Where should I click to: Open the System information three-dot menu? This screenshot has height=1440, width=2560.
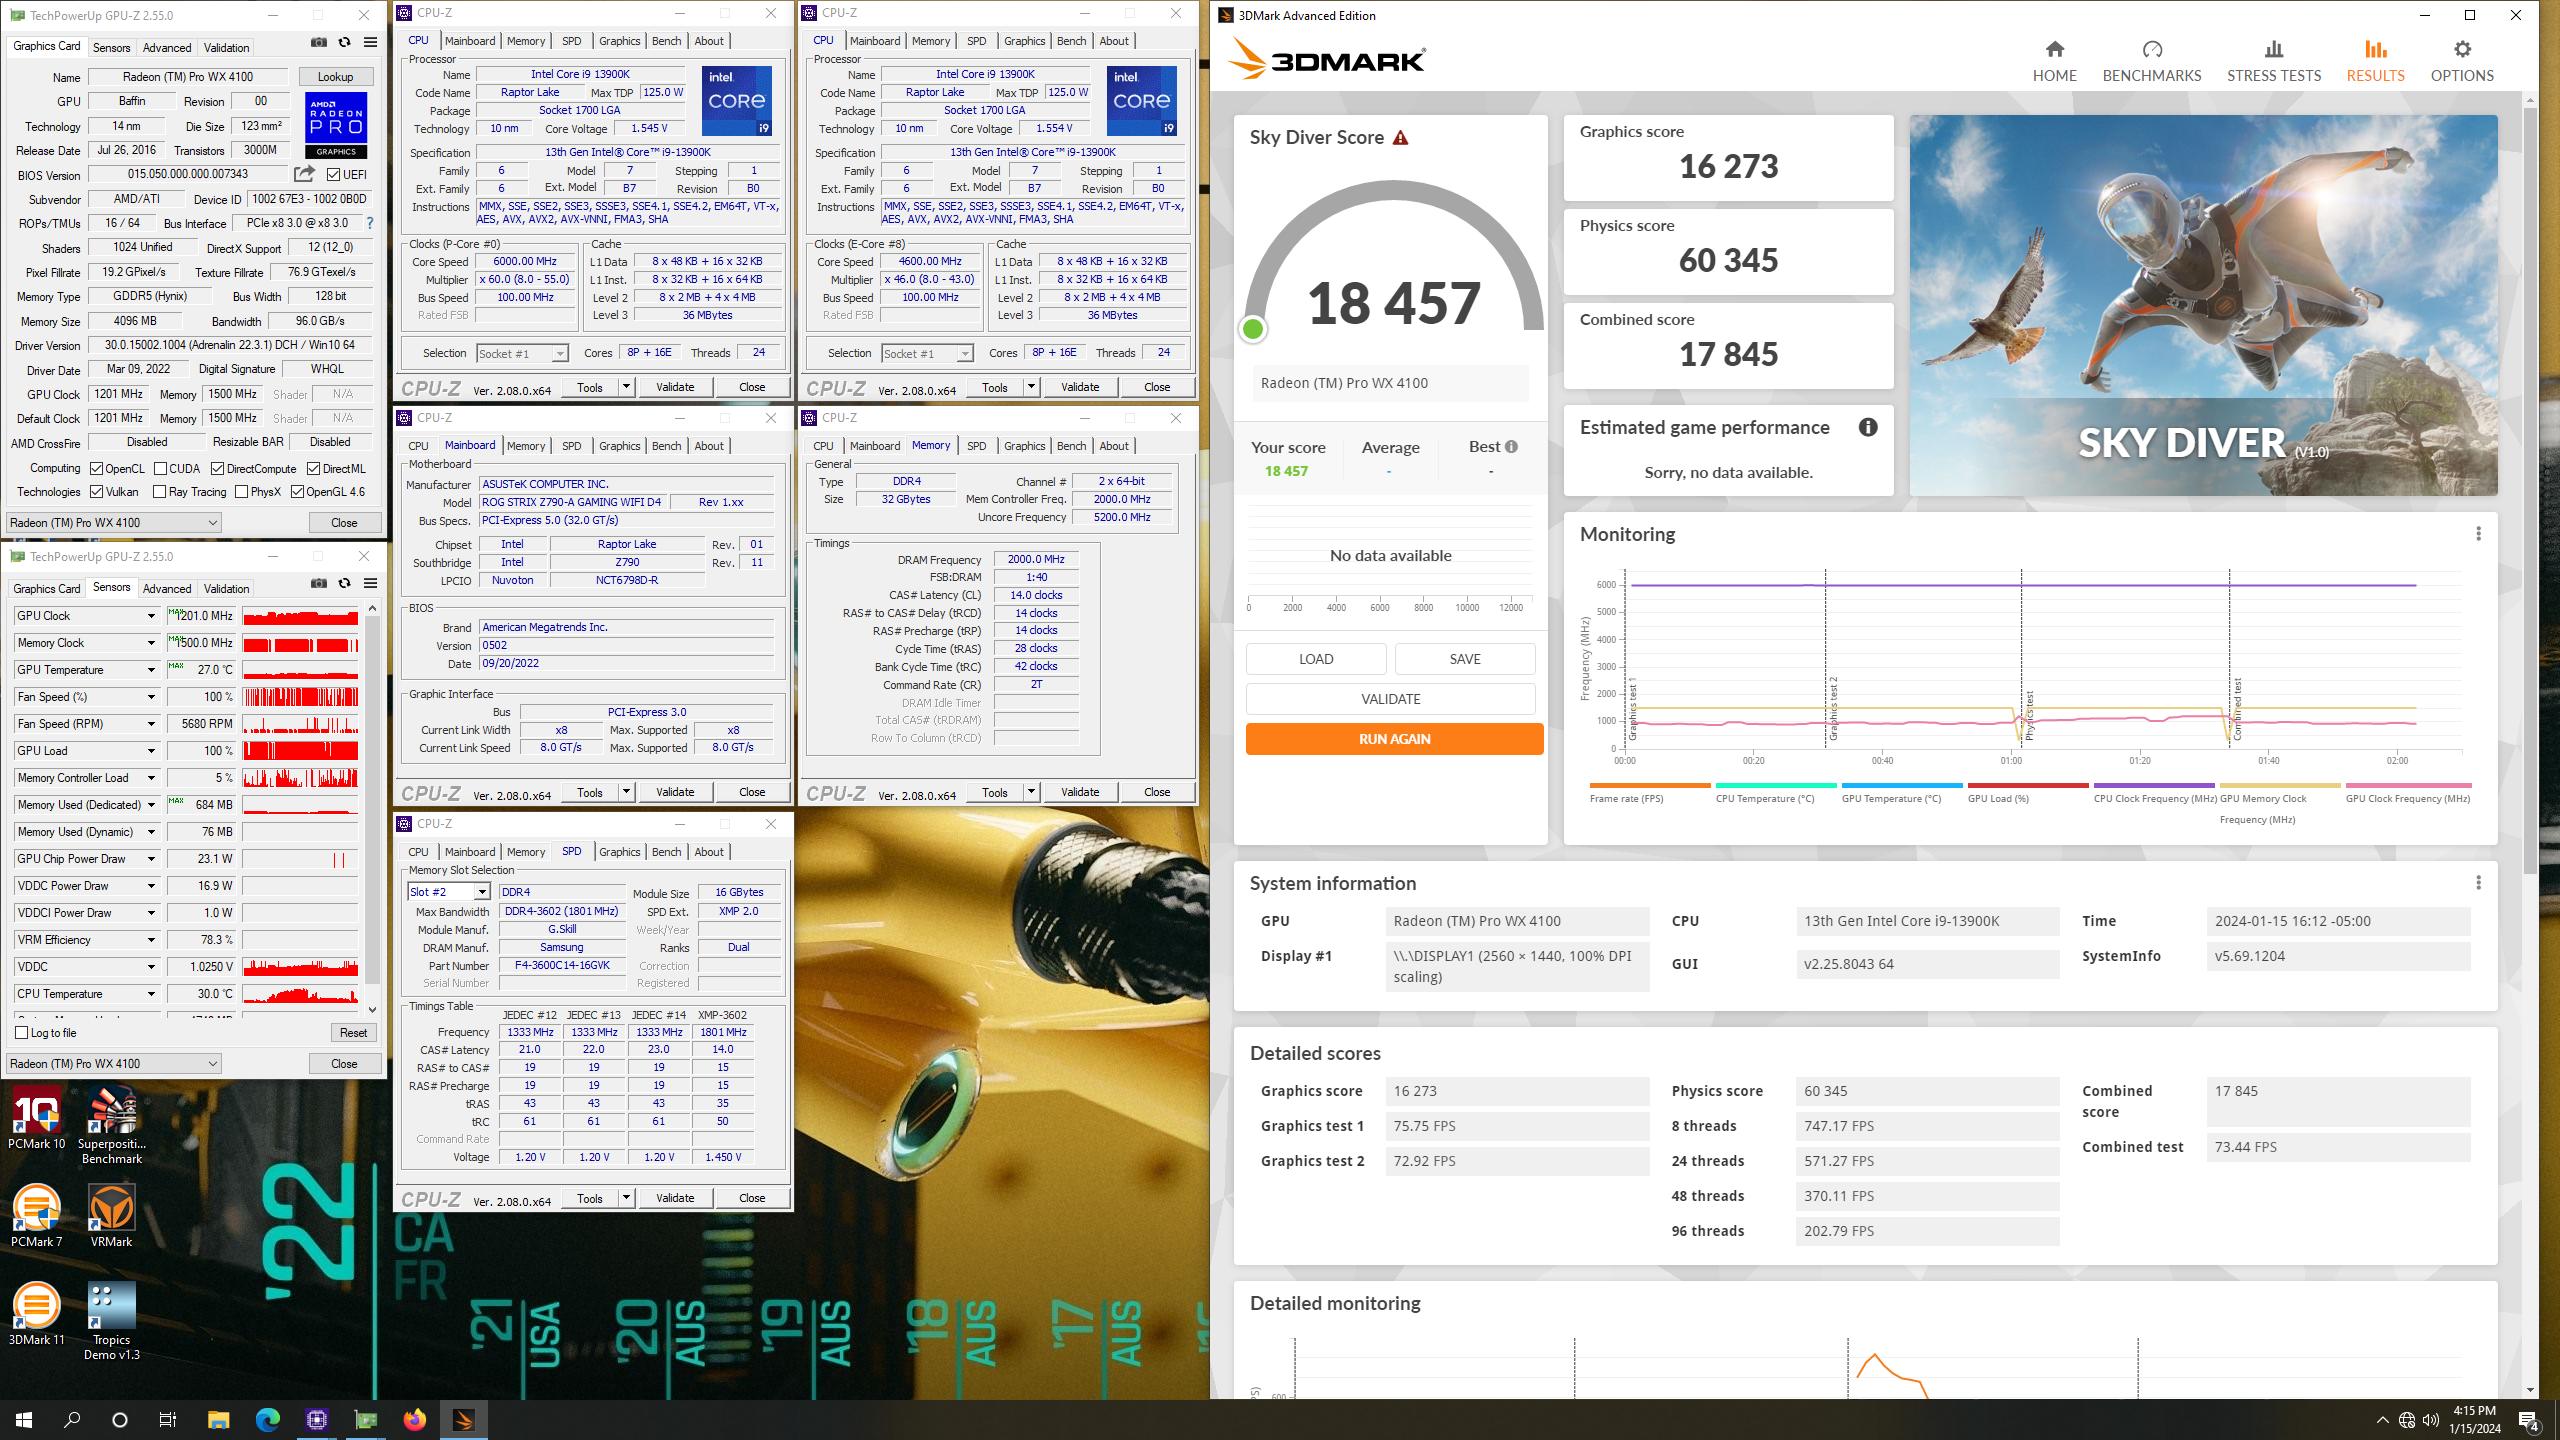2478,883
